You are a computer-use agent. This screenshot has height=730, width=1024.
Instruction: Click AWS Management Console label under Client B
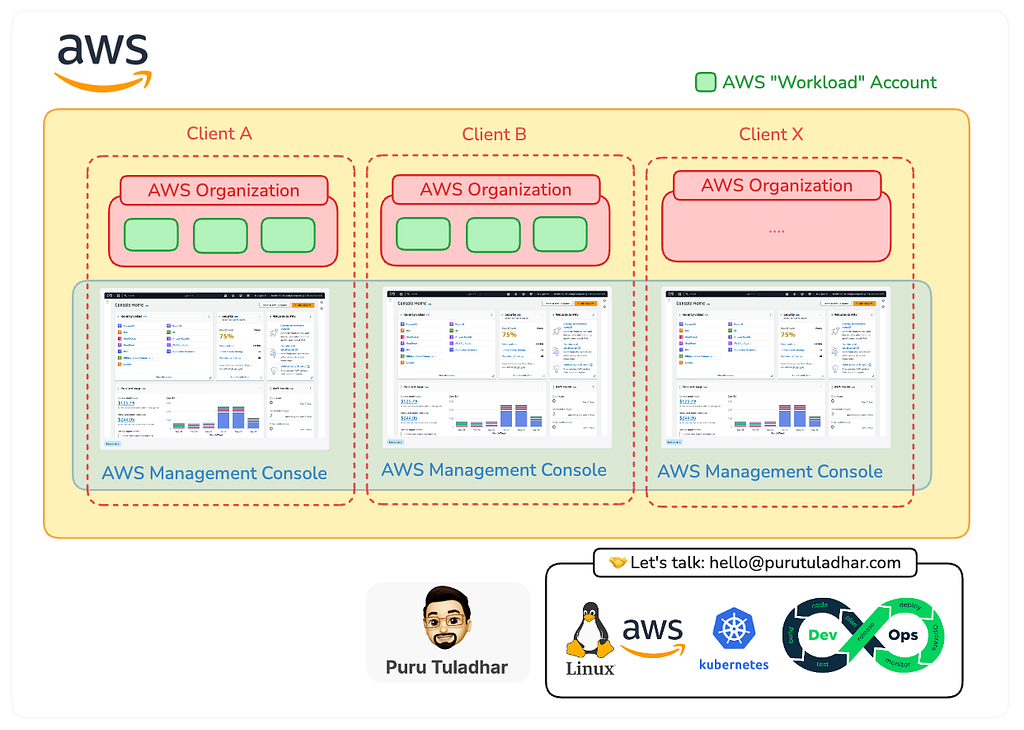pos(494,469)
